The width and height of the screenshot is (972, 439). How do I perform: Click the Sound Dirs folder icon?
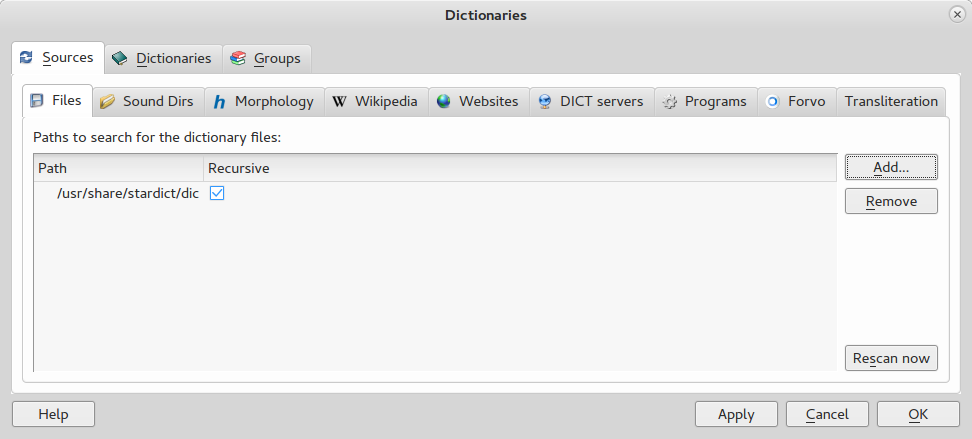tap(107, 101)
